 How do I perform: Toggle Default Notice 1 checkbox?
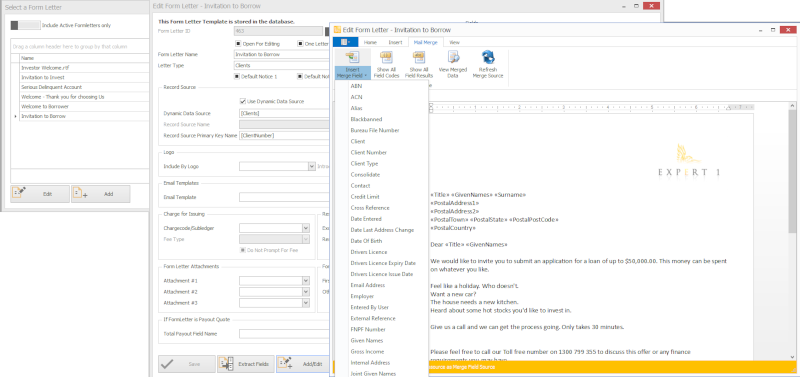[238, 77]
